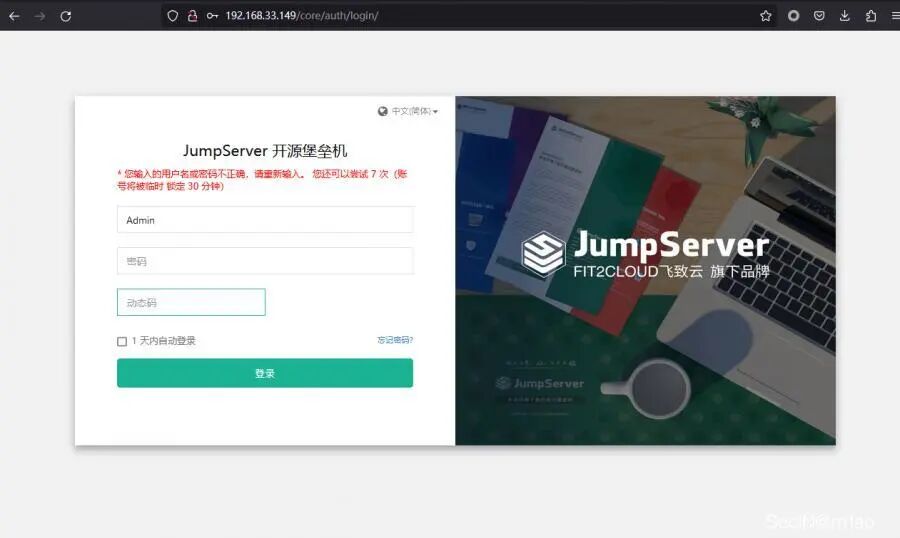Click the green 登录 login button

(265, 373)
